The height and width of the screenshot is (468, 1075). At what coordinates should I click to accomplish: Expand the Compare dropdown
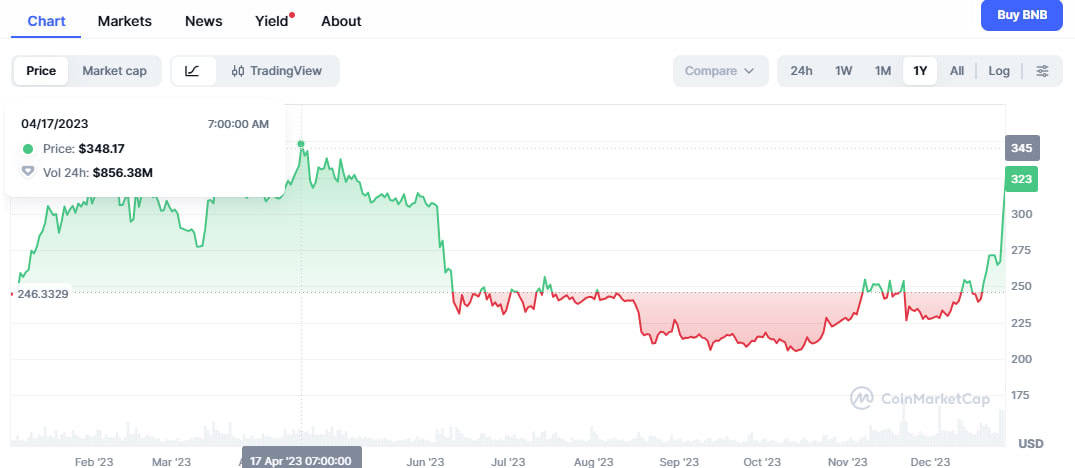click(720, 71)
